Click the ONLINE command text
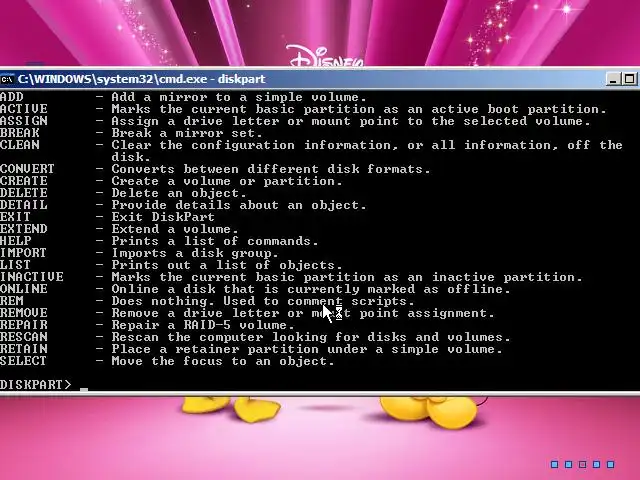Image resolution: width=640 pixels, height=480 pixels. click(x=24, y=289)
